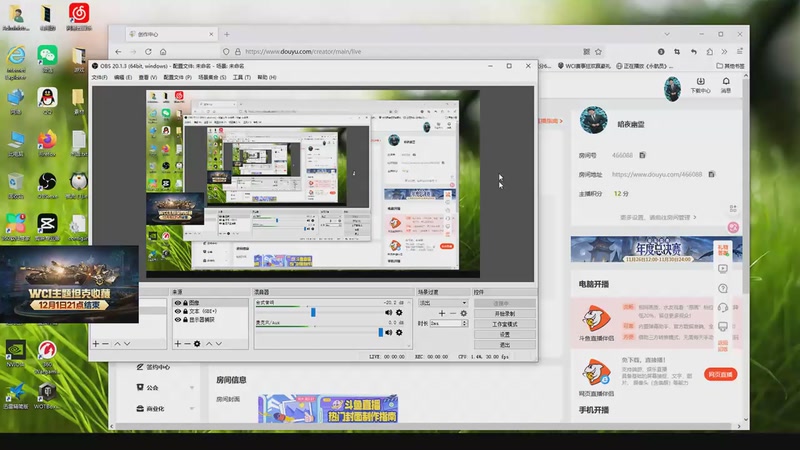Open Internet Explorer desktop icon
Screen dimensions: 800x450
tap(16, 57)
